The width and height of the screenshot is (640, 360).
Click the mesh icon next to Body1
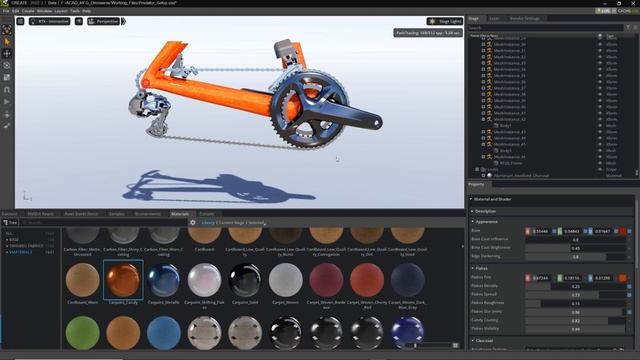point(496,126)
